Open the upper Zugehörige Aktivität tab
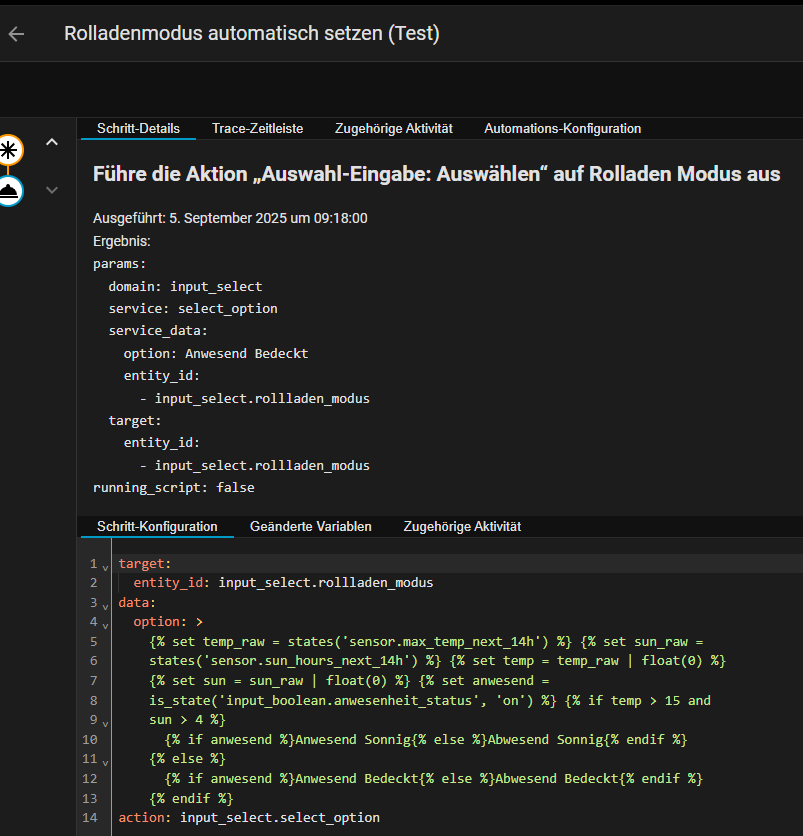Screen dimensions: 803x836 (394, 128)
